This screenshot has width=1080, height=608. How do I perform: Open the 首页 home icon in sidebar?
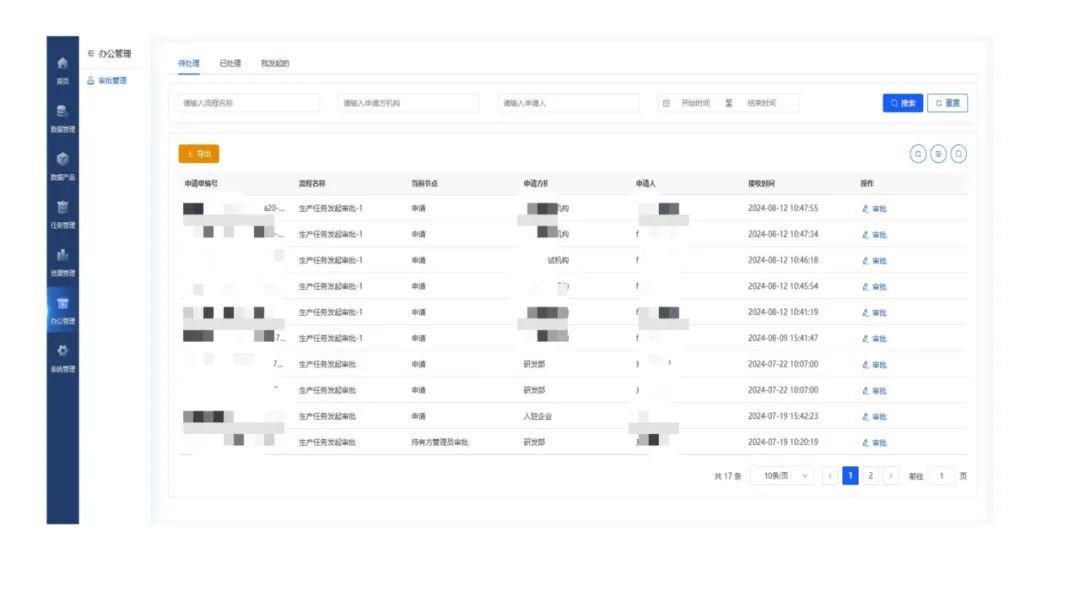[x=63, y=63]
